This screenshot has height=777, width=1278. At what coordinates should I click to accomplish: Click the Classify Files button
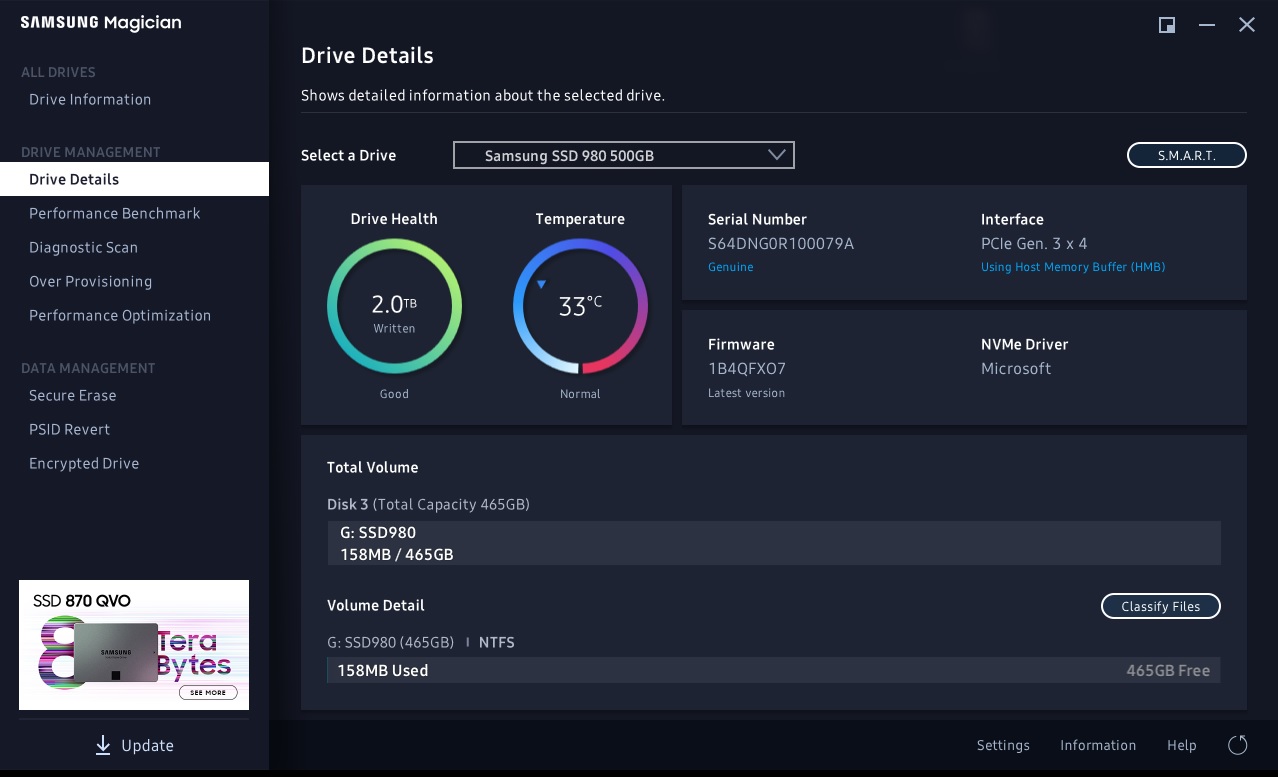point(1161,606)
